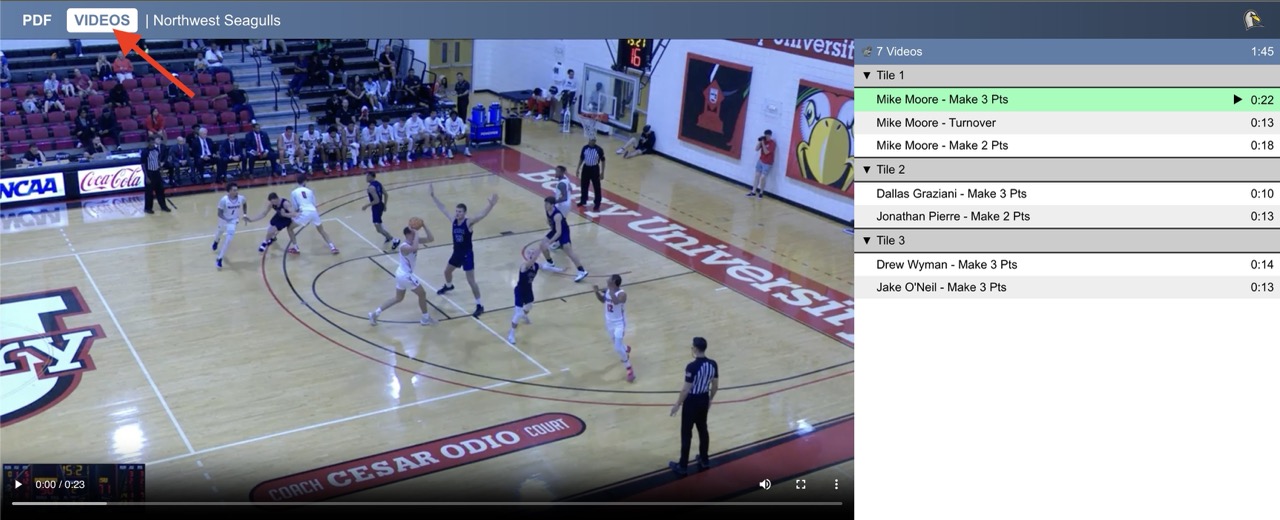1280x520 pixels.
Task: Collapse the Tile 2 section
Action: (x=867, y=170)
